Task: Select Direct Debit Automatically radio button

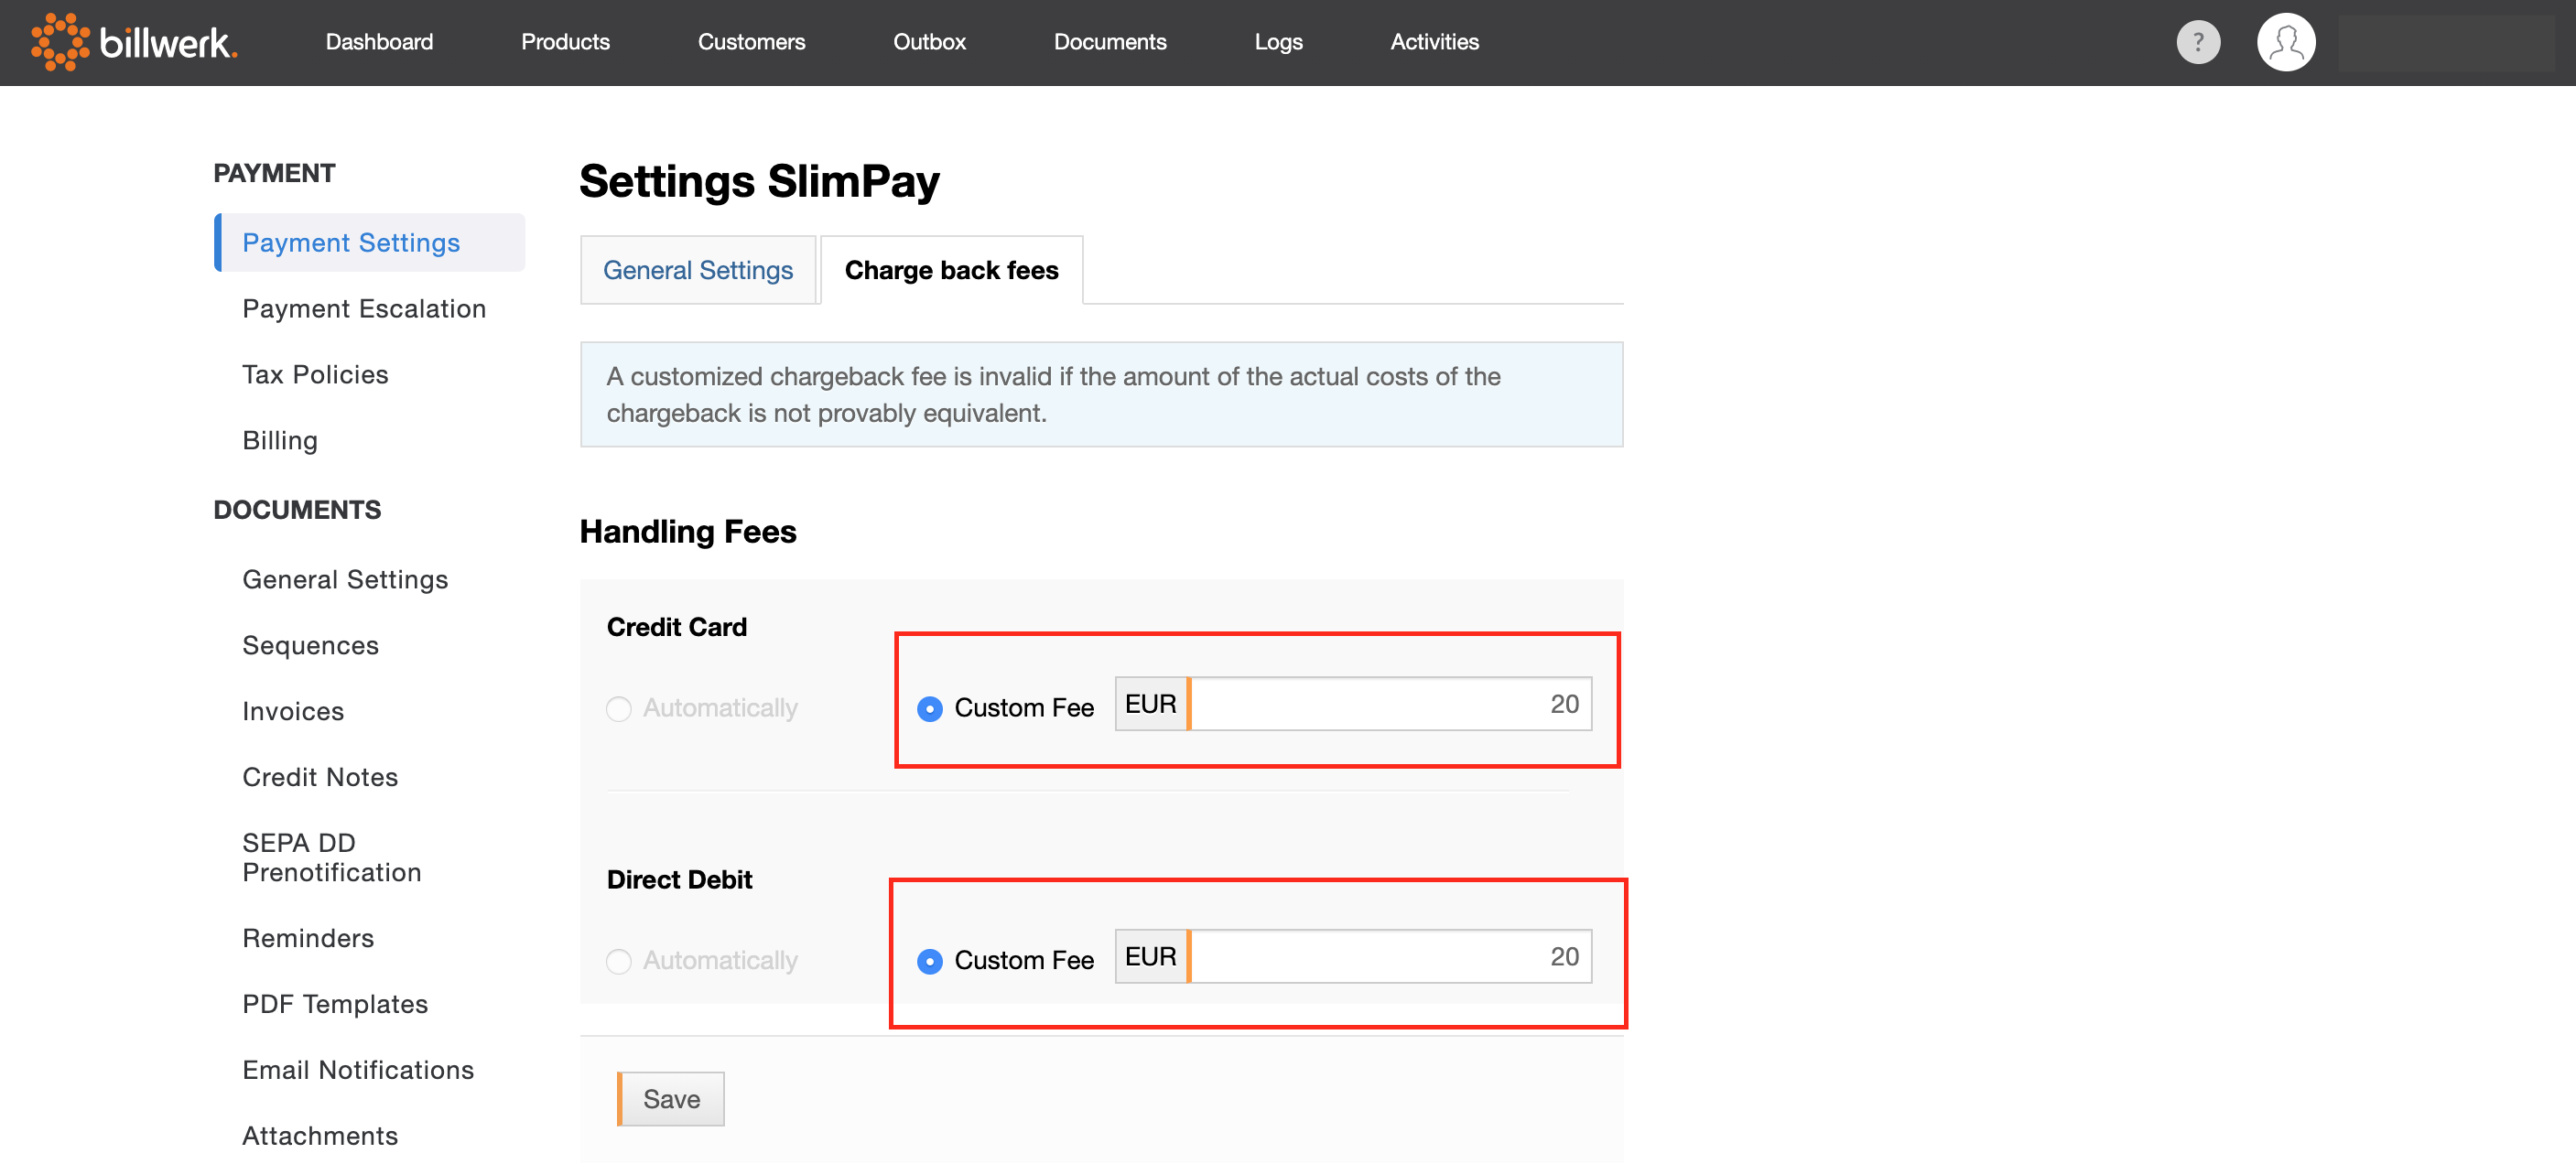Action: pyautogui.click(x=620, y=960)
